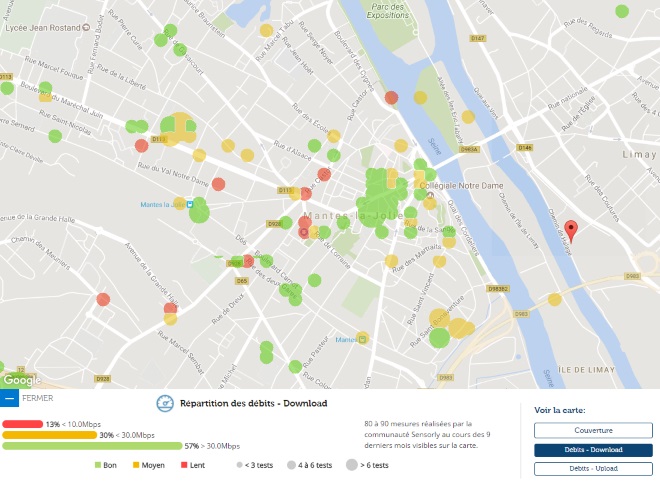
Task: Click the speedometer icon beside Répartition des débits
Action: [165, 404]
